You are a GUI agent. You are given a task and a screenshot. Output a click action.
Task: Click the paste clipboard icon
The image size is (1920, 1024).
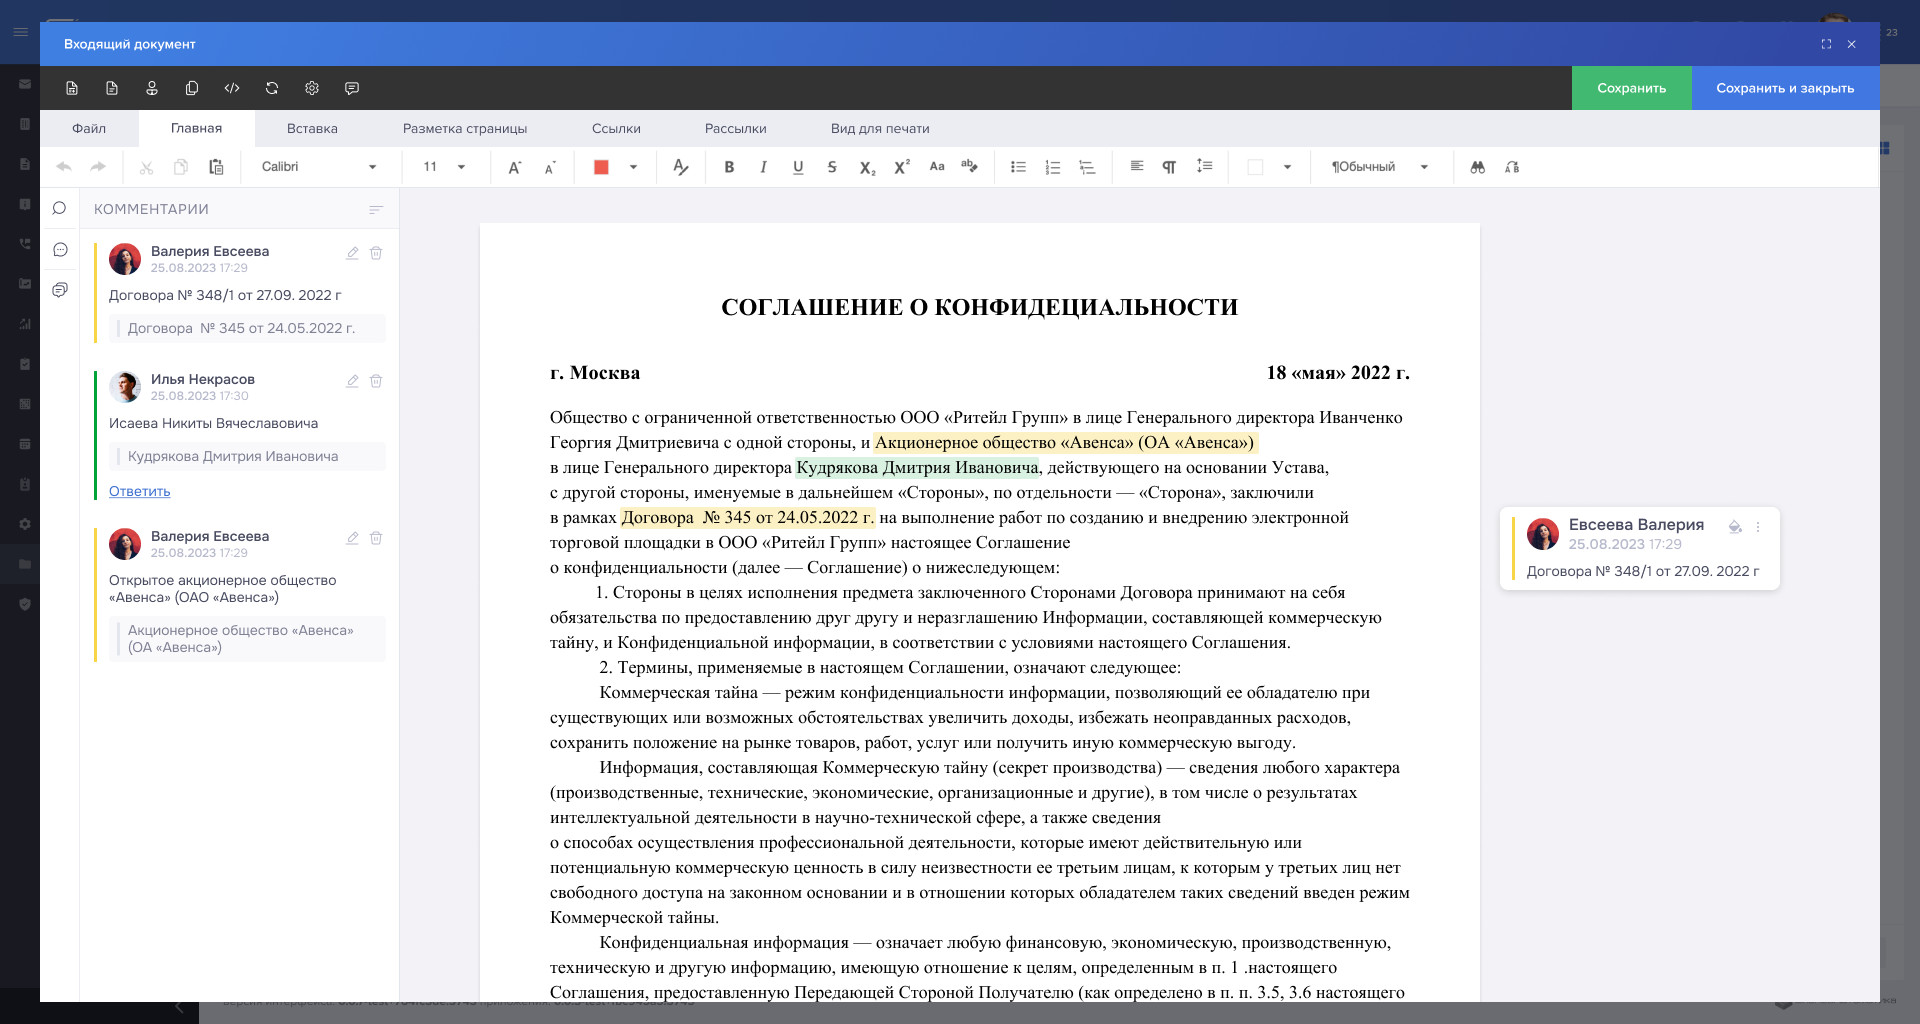pos(216,167)
